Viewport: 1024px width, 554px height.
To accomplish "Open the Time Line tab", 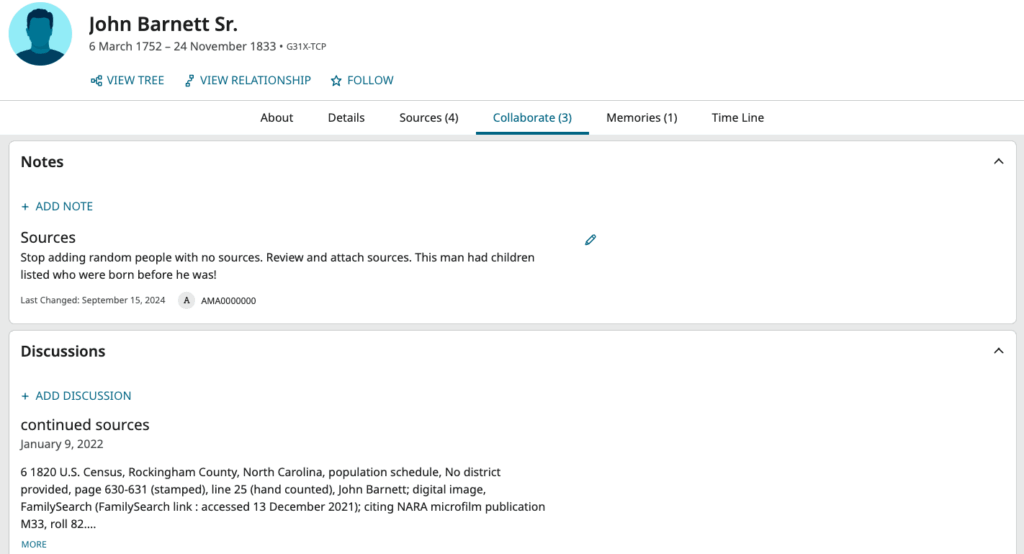I will (737, 118).
